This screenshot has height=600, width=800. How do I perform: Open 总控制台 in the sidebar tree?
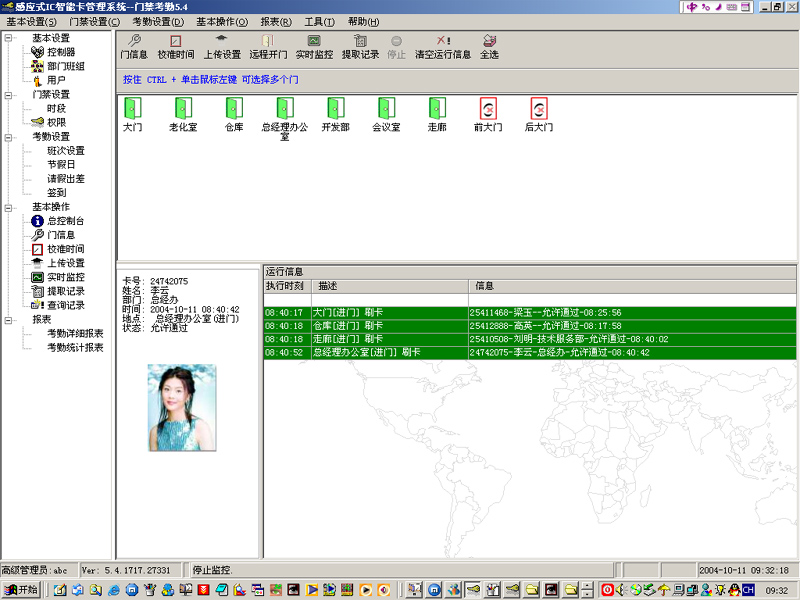pos(65,221)
